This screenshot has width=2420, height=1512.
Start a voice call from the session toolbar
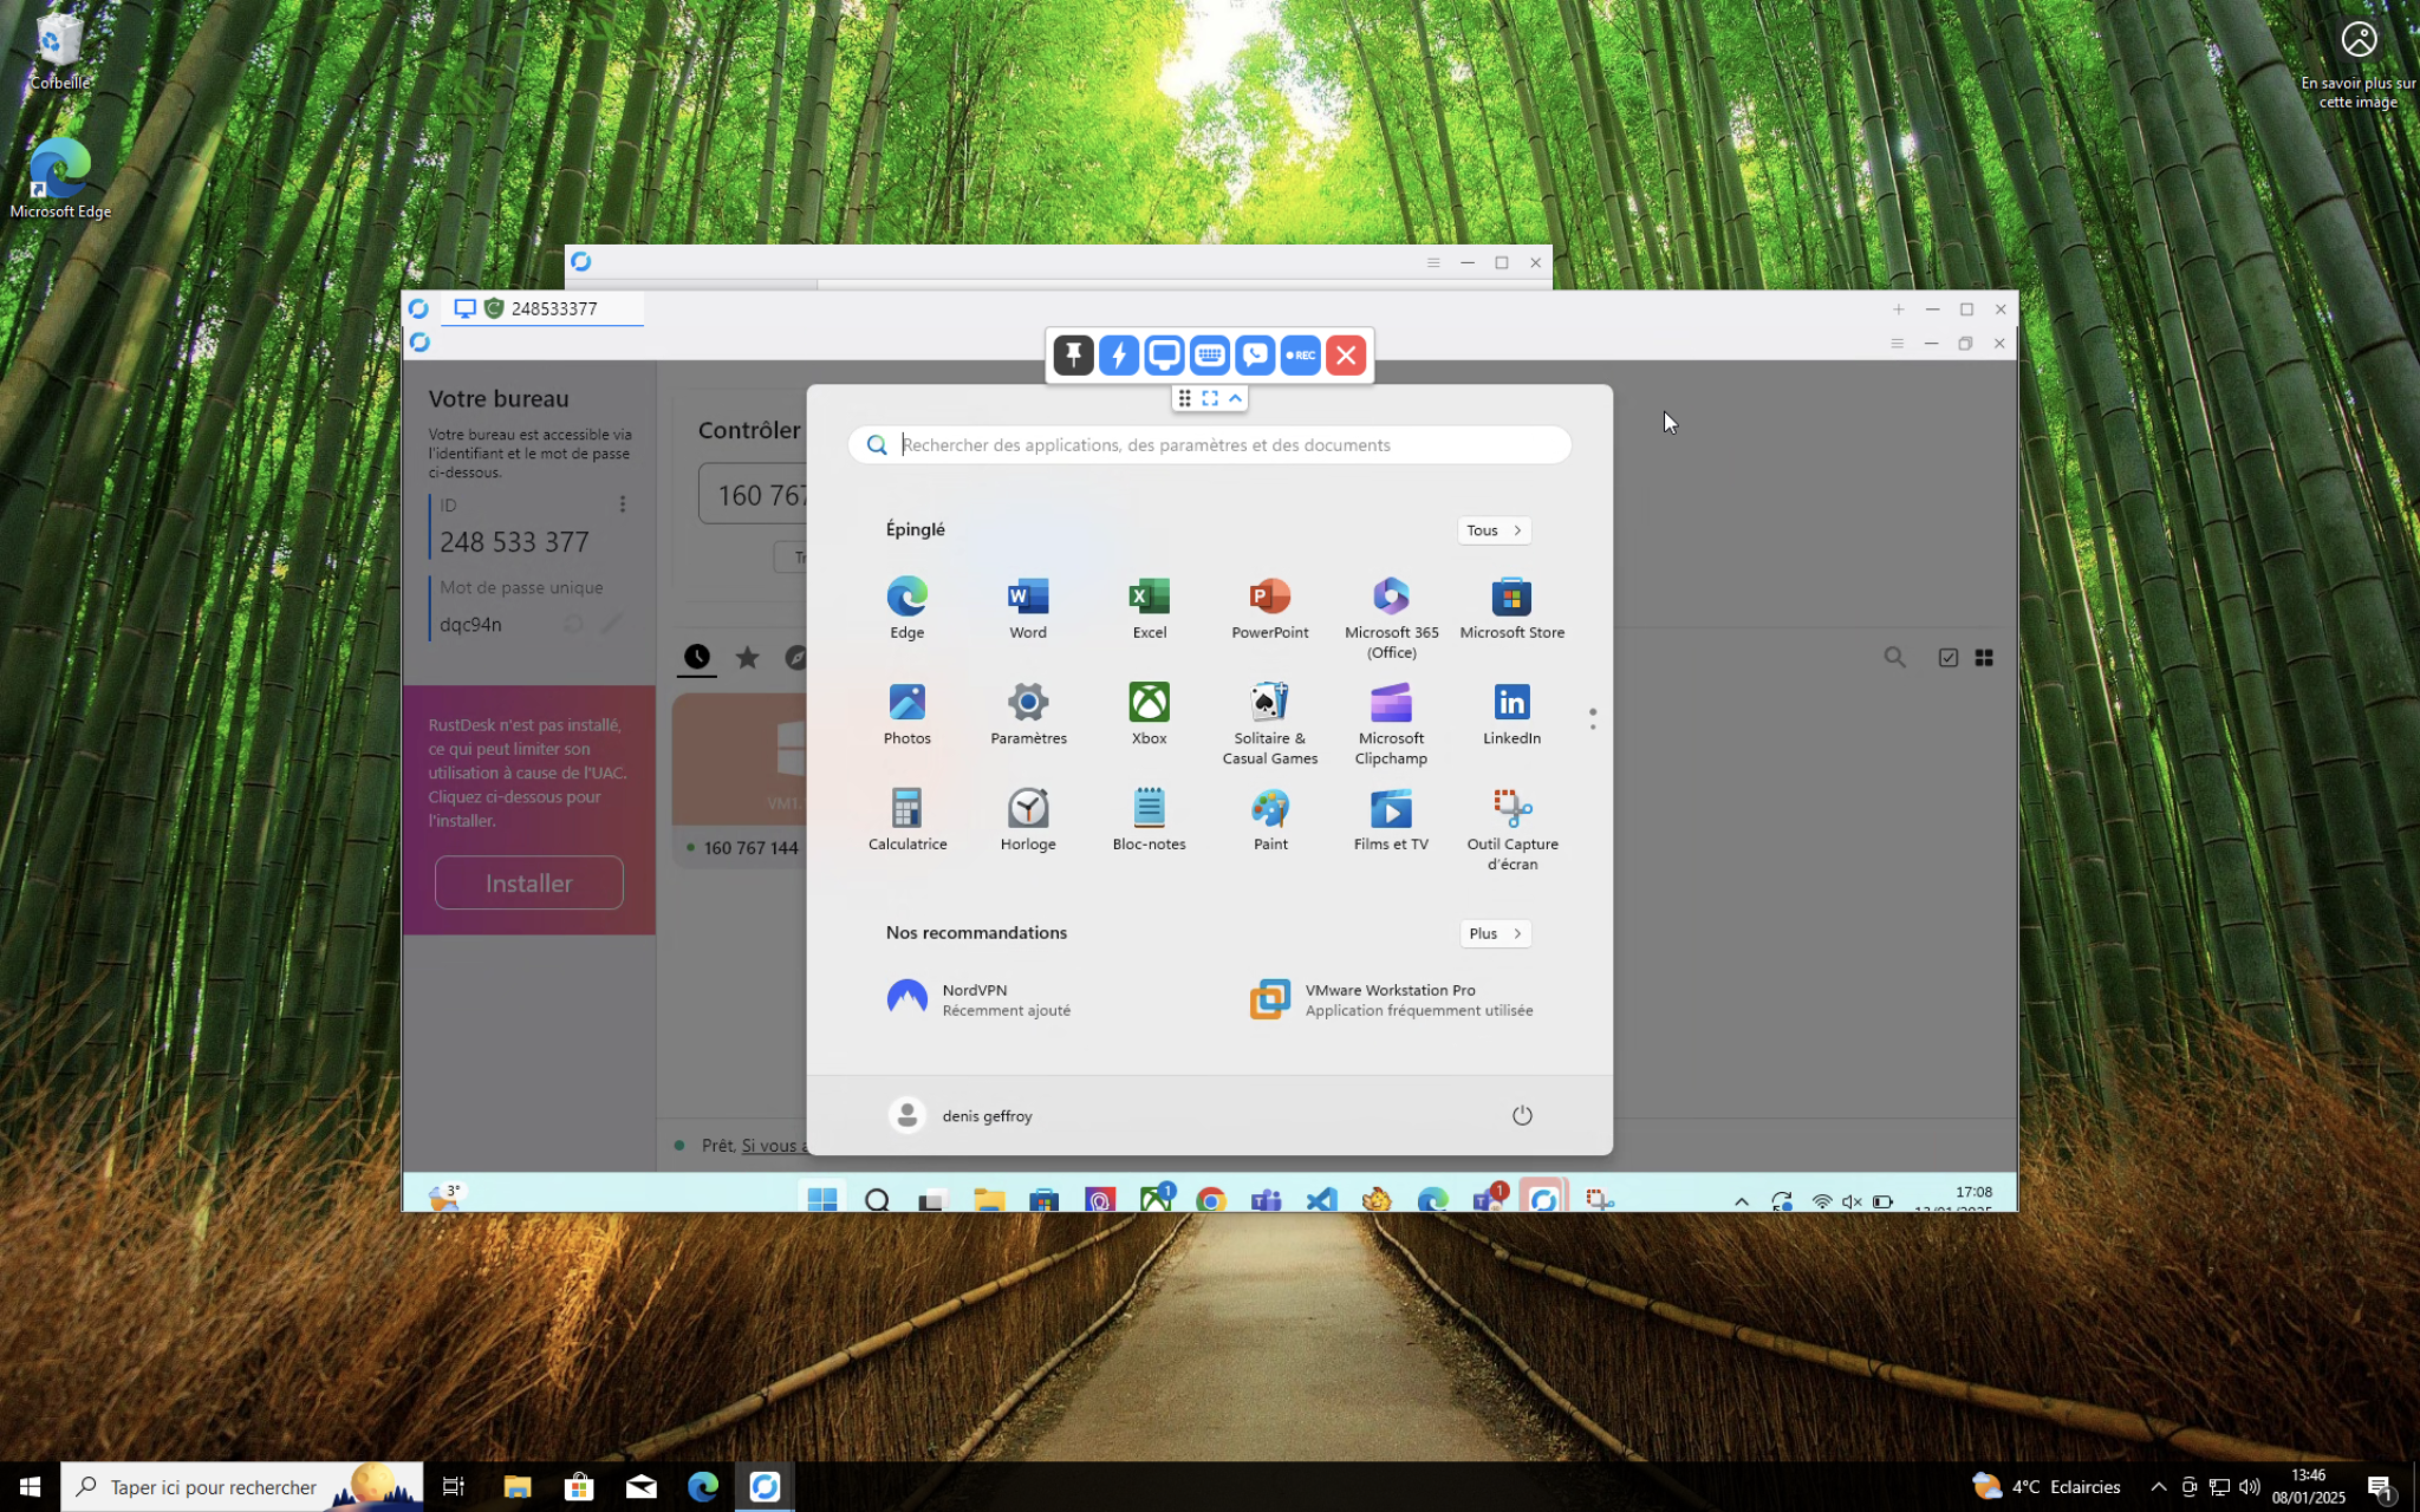[x=1254, y=355]
